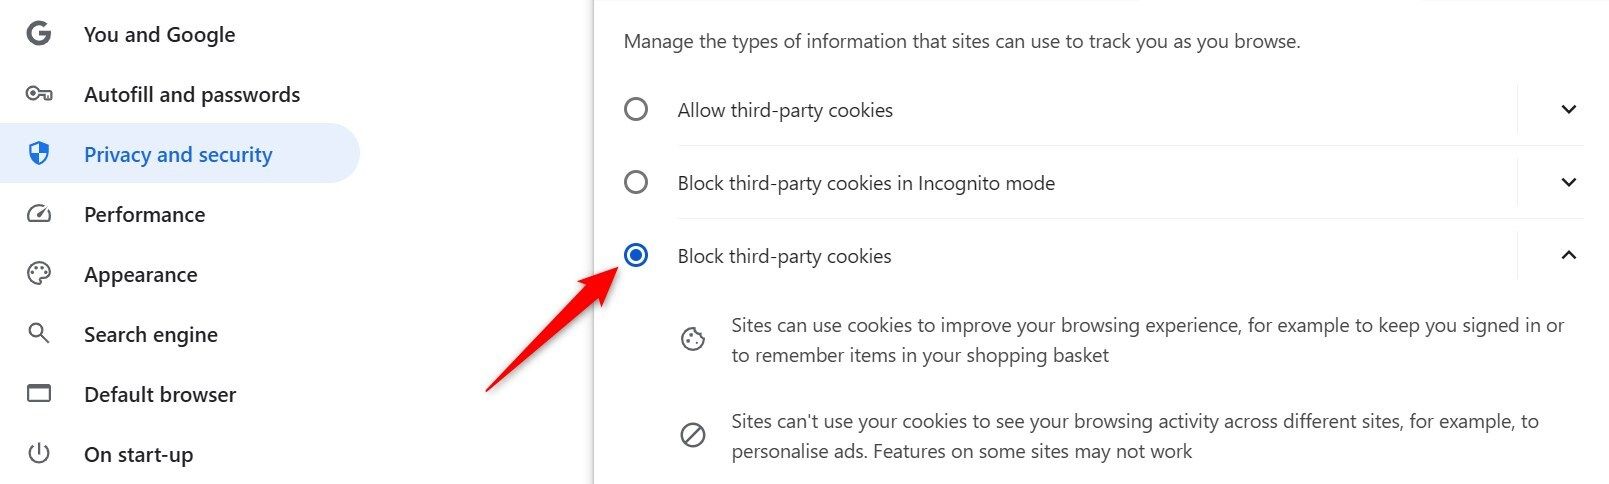
Task: Open the You and Google settings section
Action: pyautogui.click(x=160, y=34)
